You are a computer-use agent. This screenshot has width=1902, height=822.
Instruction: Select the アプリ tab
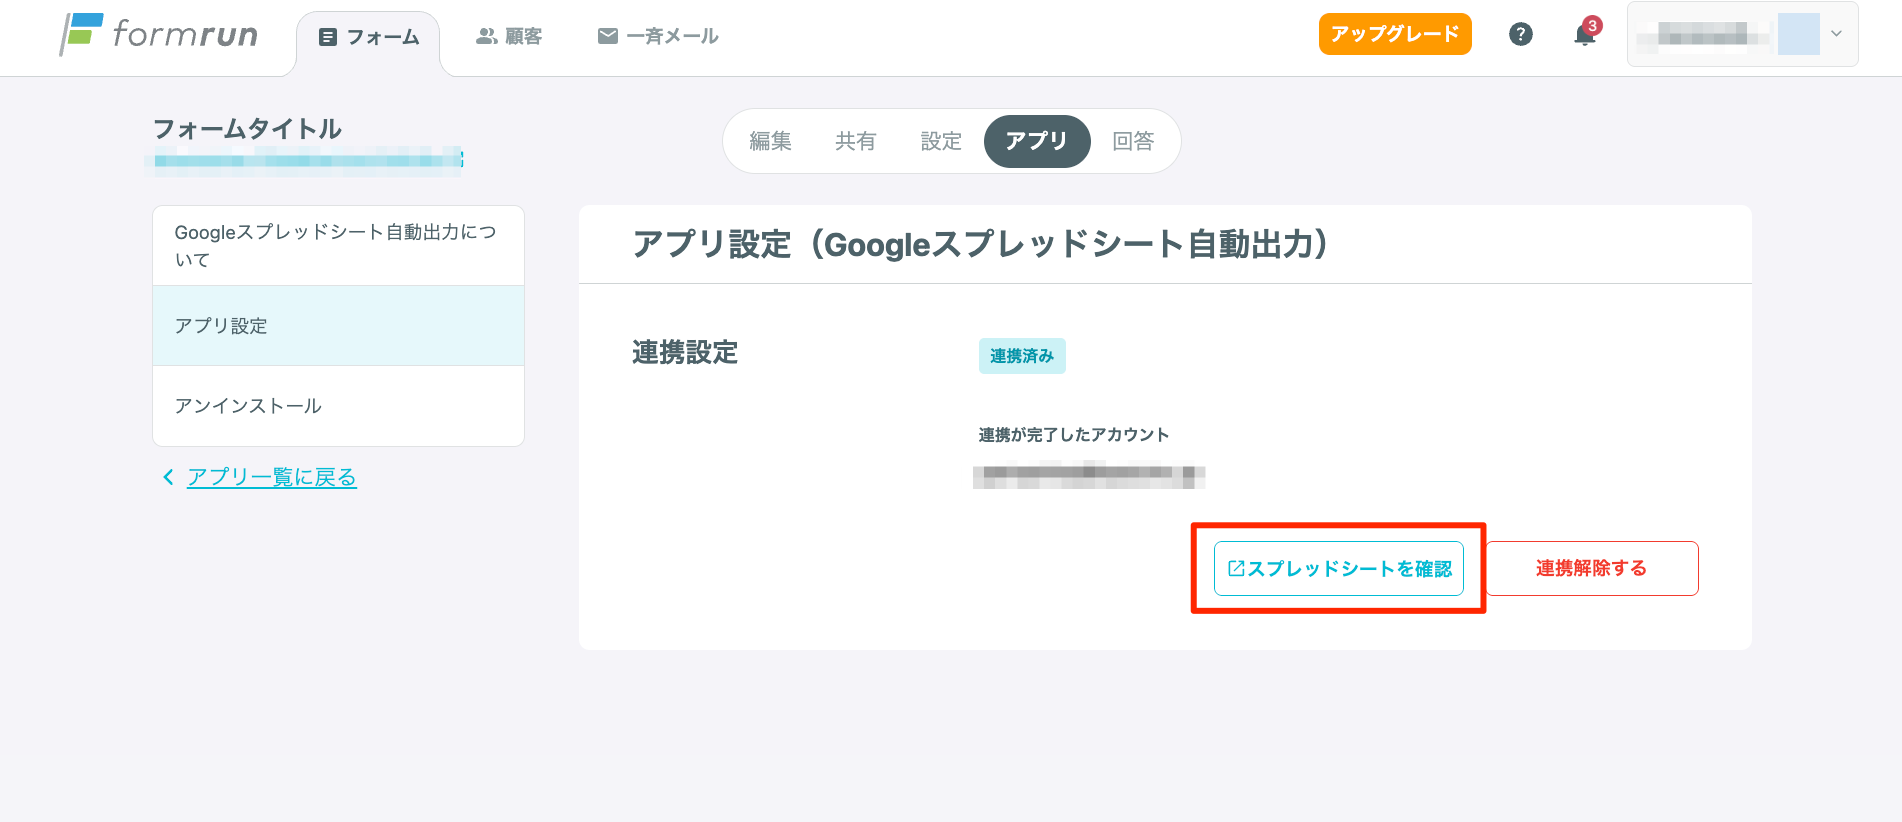click(x=1037, y=141)
